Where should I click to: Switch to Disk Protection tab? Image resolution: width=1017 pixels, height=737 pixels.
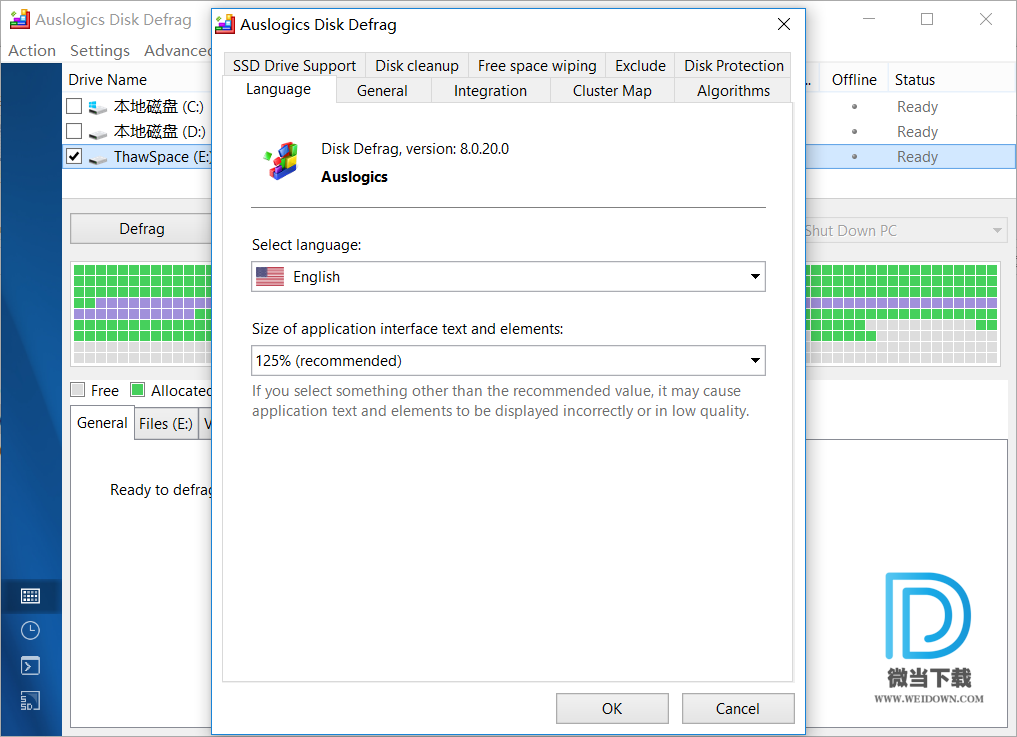[734, 66]
